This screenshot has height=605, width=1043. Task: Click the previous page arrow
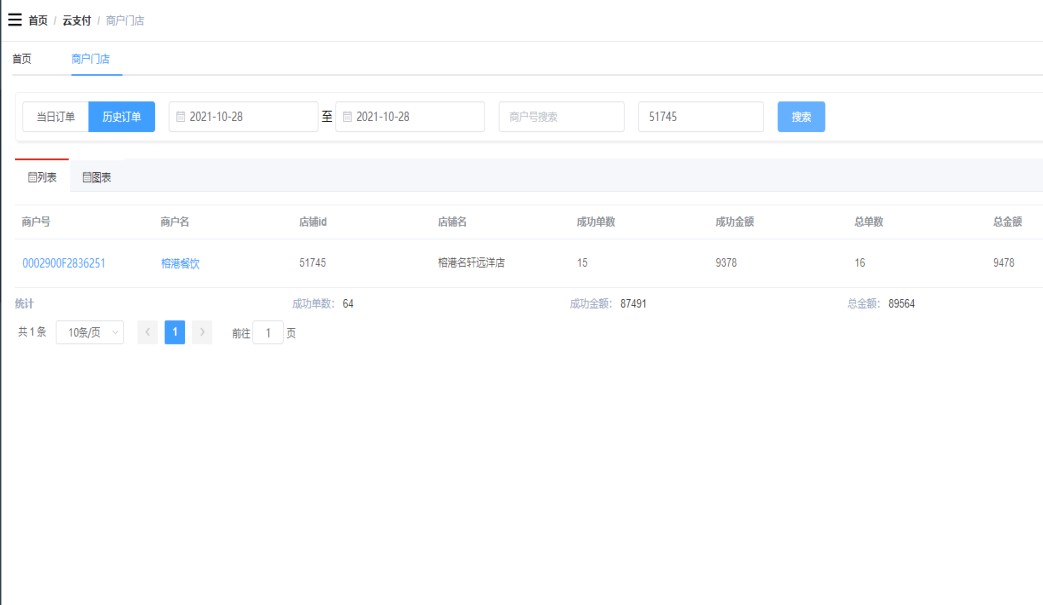tap(148, 333)
